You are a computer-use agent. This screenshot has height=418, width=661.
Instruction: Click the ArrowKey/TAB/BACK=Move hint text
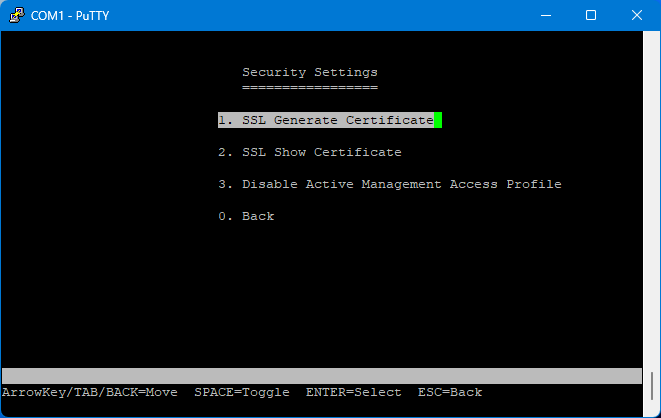(x=89, y=392)
